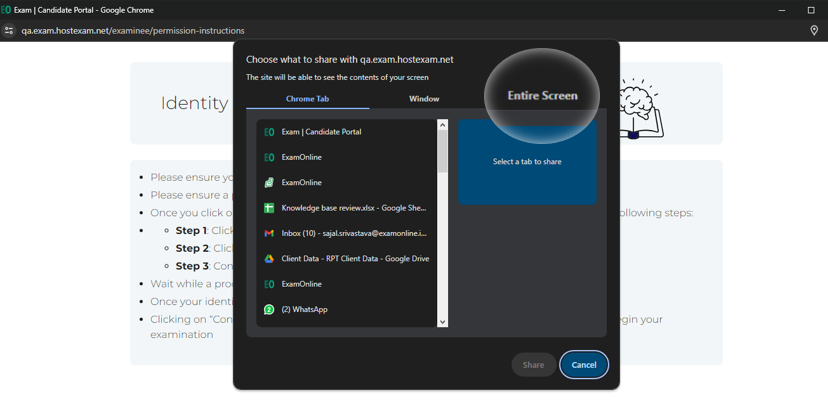Click the WhatsApp icon in tab list
Image resolution: width=828 pixels, height=406 pixels.
(269, 309)
